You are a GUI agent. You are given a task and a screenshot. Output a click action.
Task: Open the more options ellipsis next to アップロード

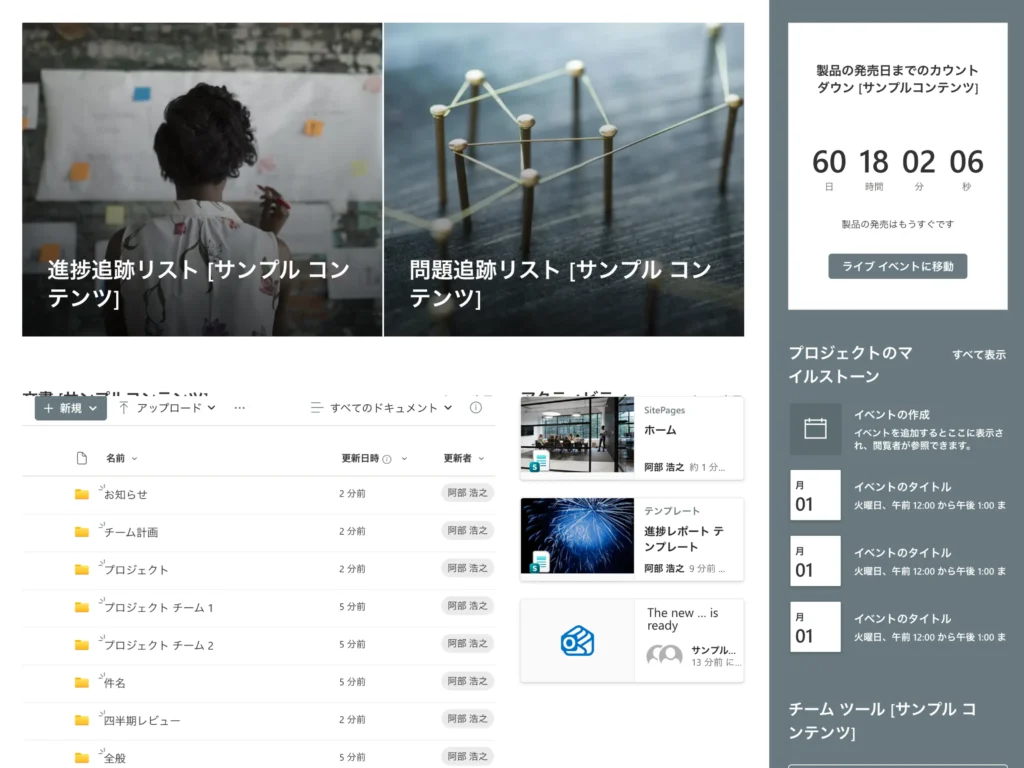[x=240, y=408]
